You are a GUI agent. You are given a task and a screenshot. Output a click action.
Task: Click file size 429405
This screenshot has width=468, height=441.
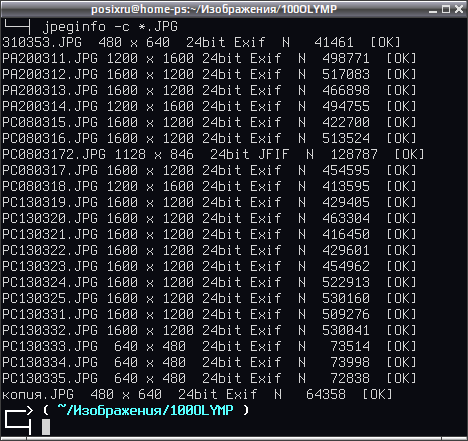coord(346,202)
